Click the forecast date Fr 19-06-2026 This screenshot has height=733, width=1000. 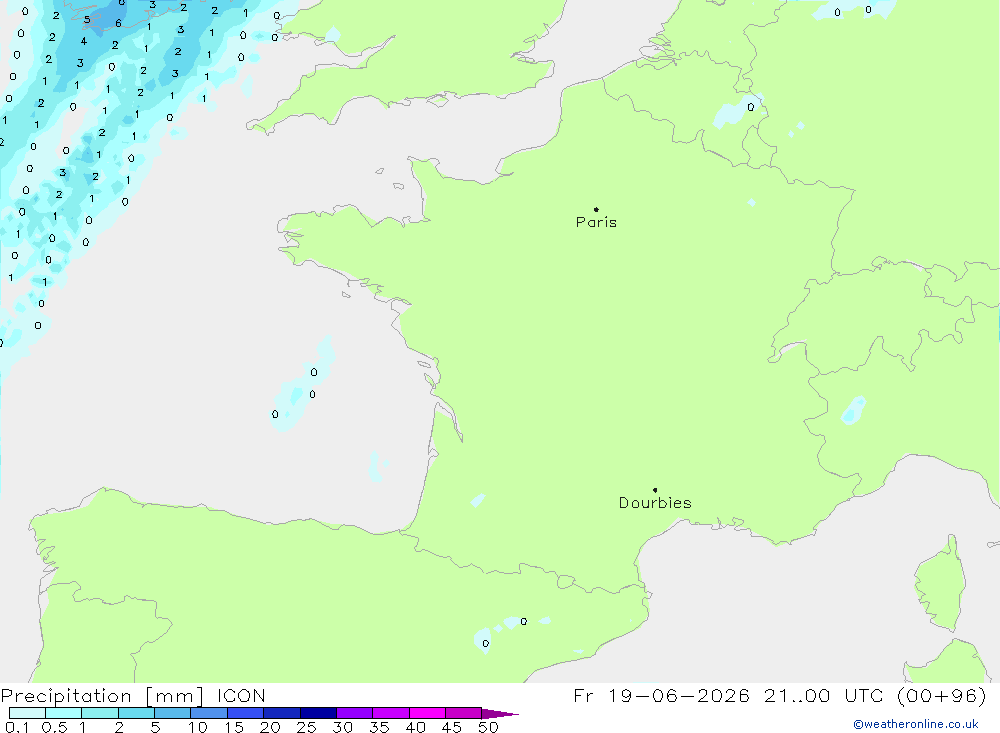tap(661, 695)
